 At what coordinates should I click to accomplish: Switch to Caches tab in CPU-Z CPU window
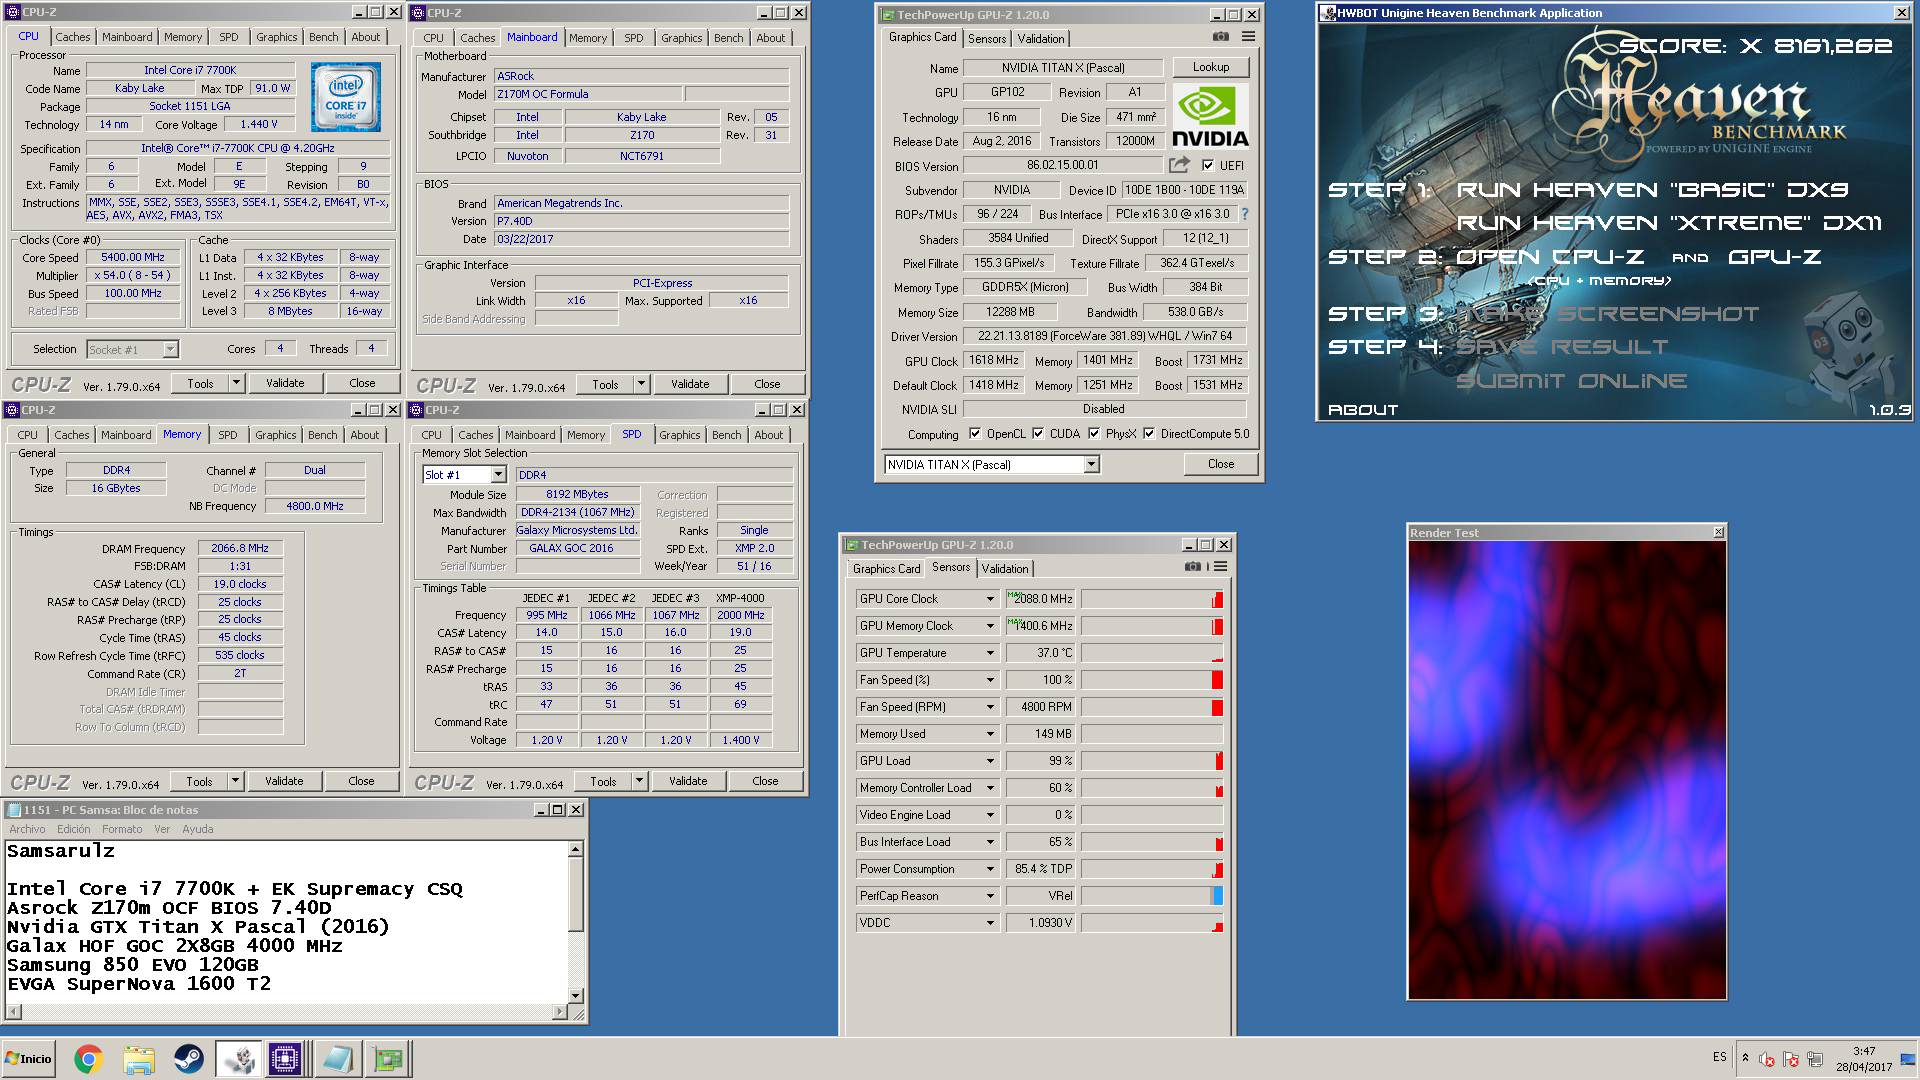72,37
